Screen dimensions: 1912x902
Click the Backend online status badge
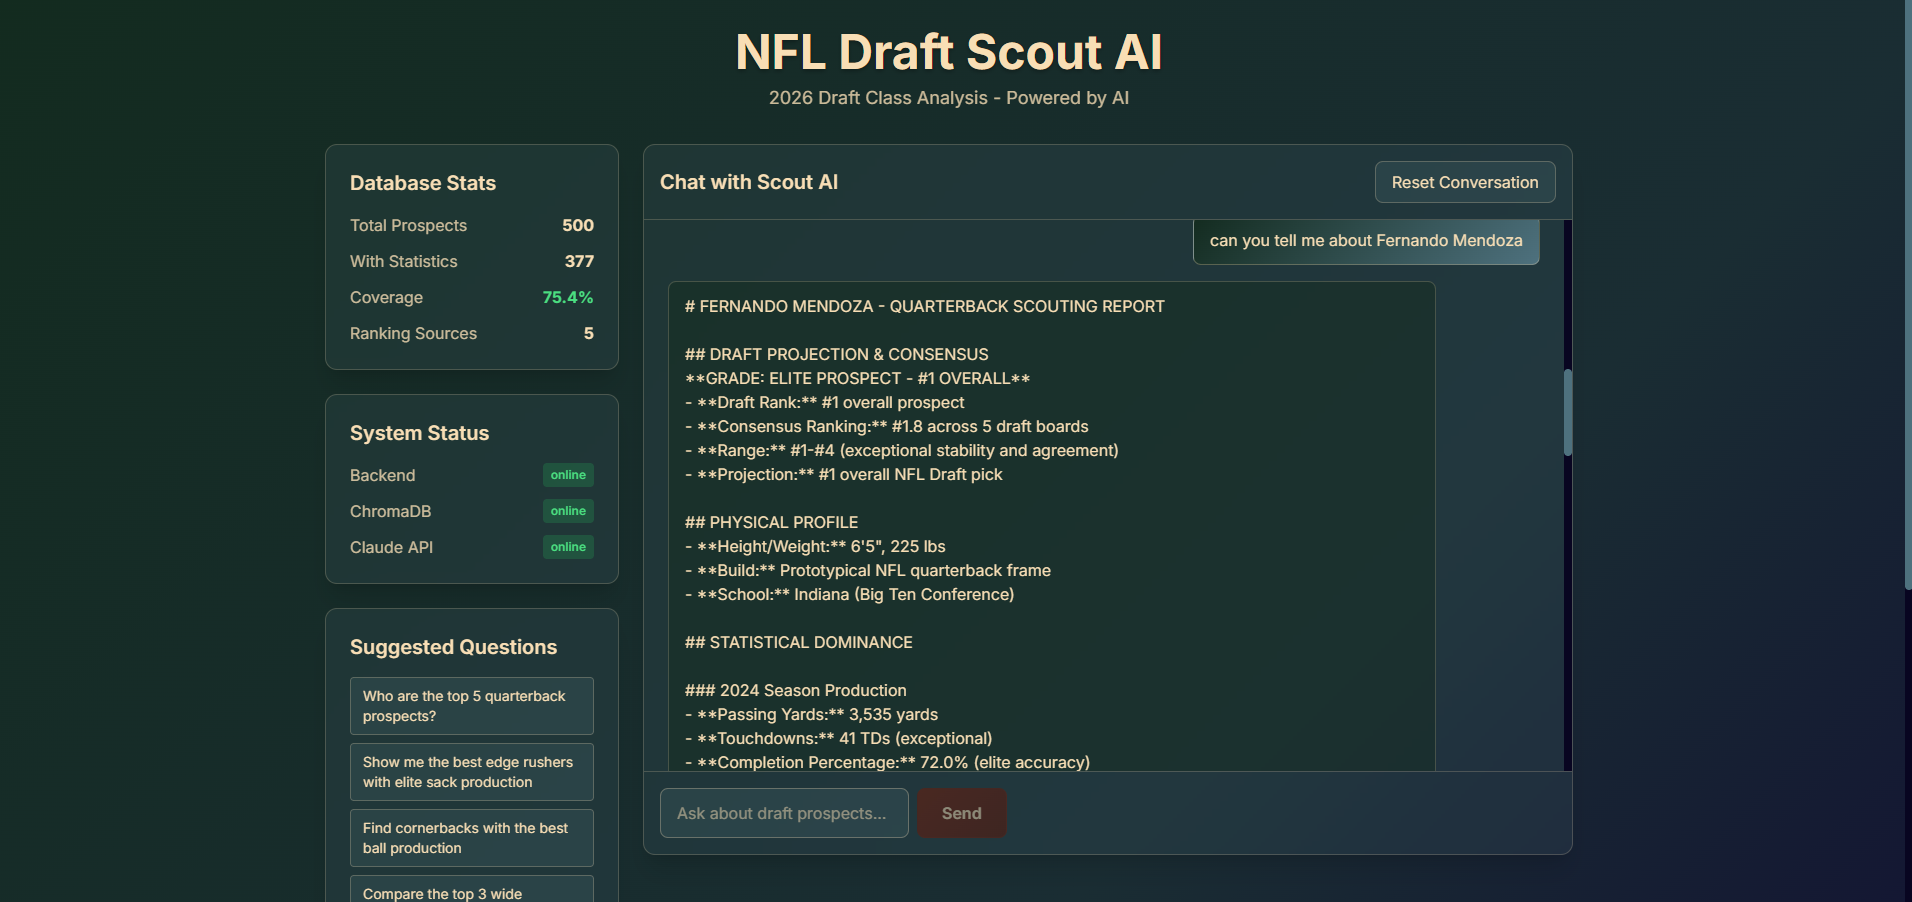click(x=567, y=475)
